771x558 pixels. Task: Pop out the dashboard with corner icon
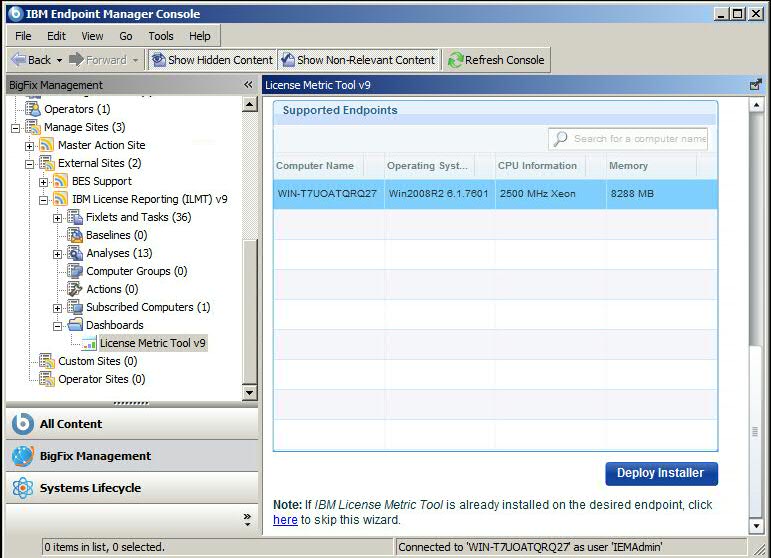[756, 85]
